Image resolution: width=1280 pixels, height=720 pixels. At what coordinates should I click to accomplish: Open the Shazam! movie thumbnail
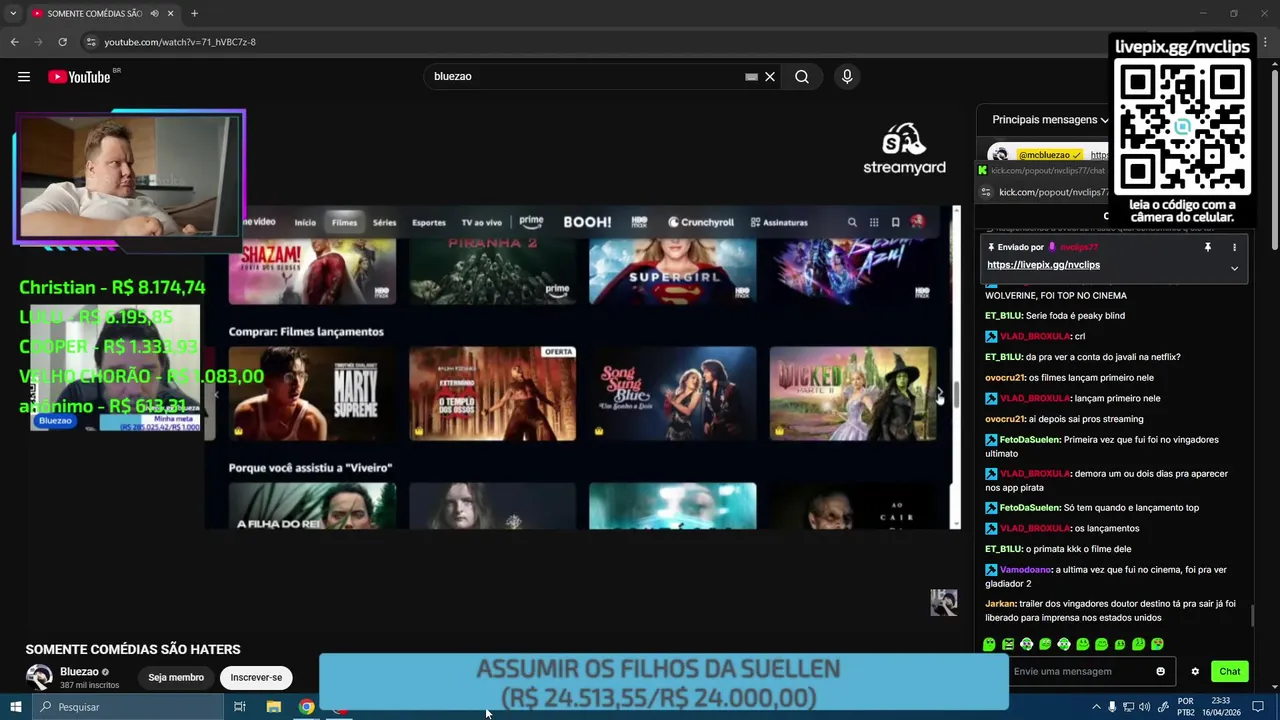click(x=312, y=271)
